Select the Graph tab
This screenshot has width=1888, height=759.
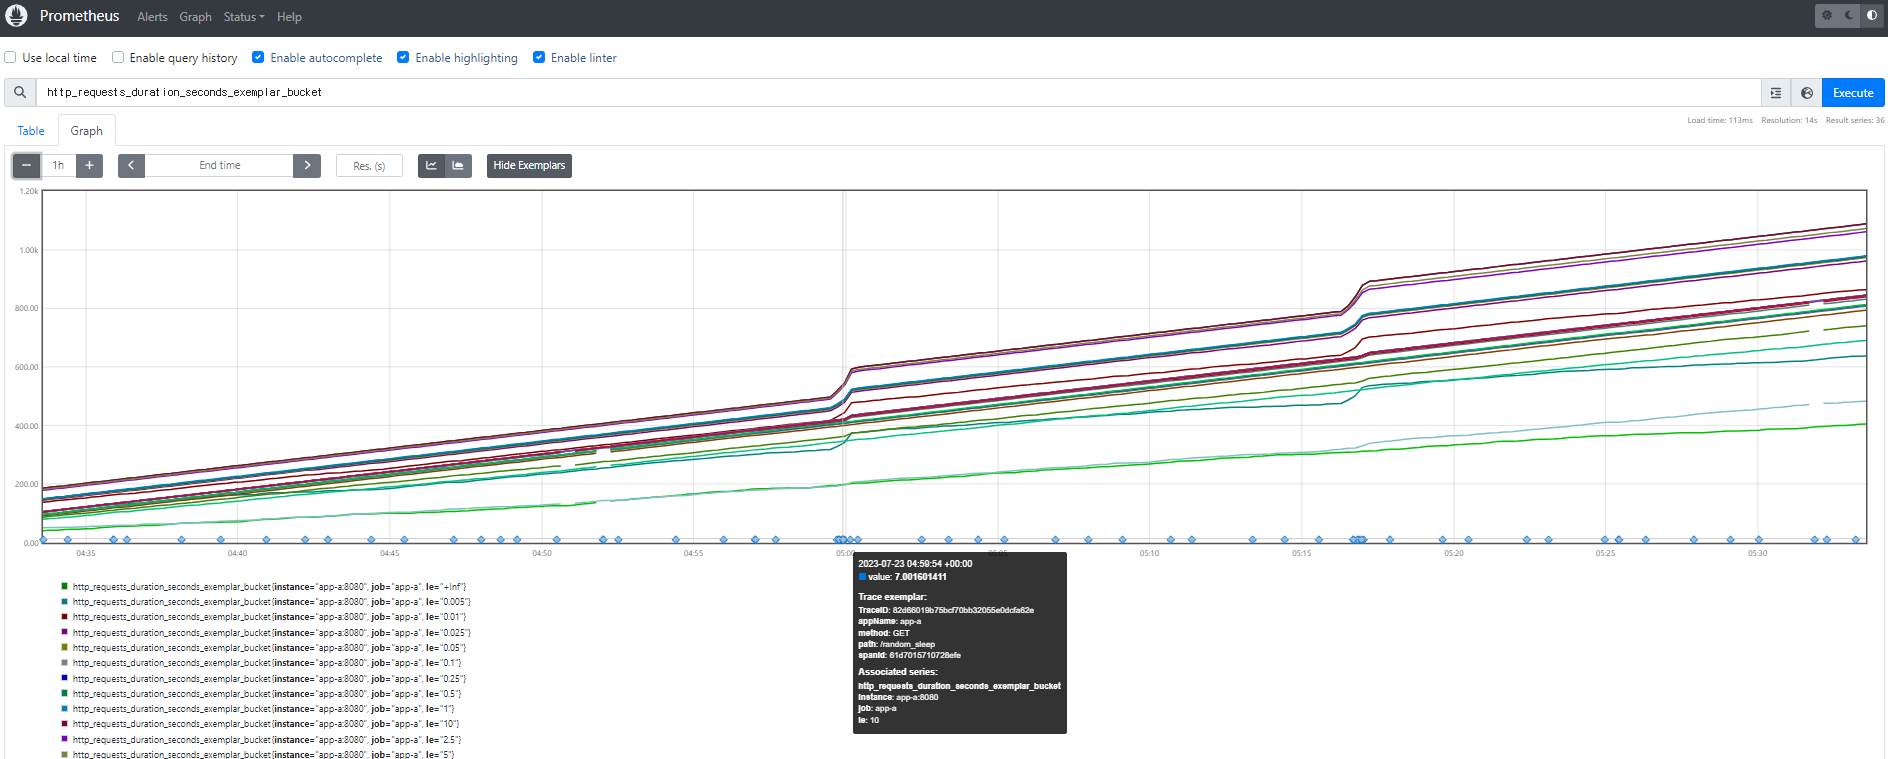pyautogui.click(x=87, y=131)
